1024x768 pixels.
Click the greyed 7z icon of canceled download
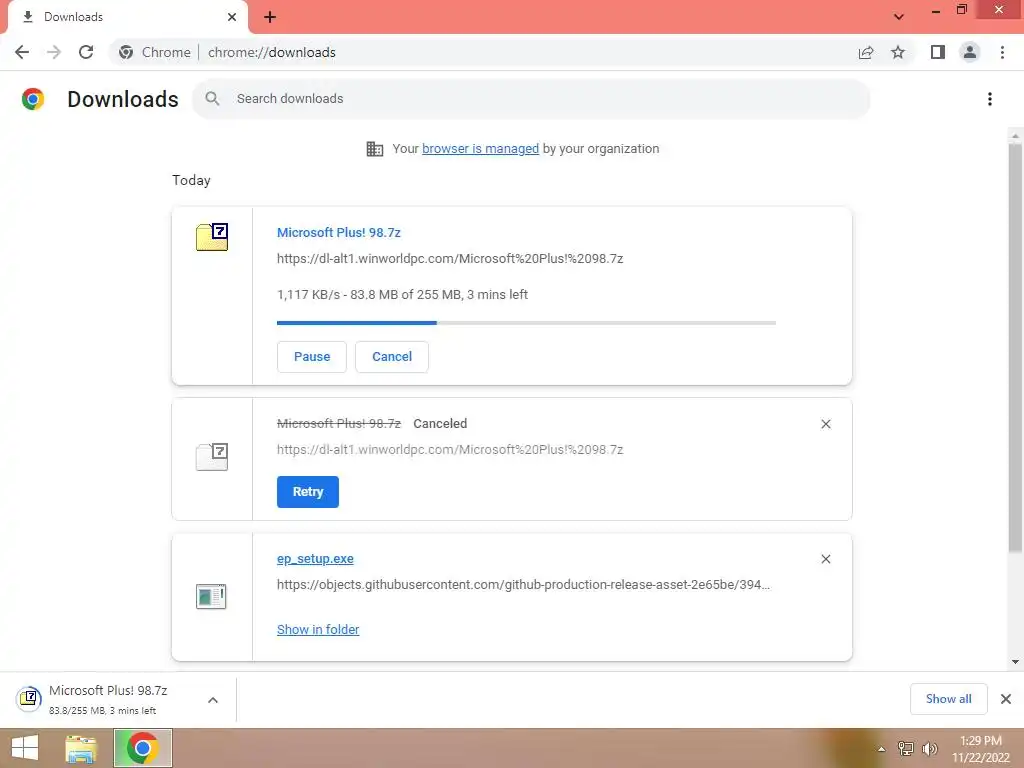click(x=212, y=456)
